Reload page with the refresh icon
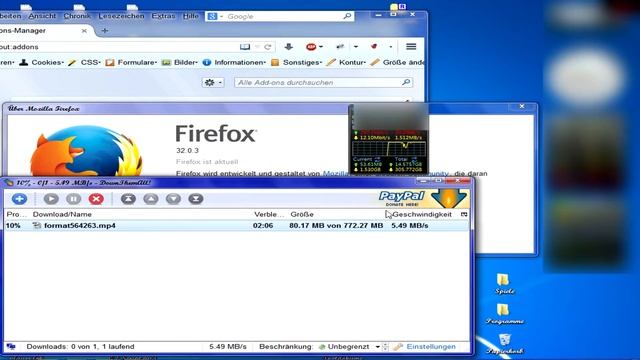 point(268,47)
